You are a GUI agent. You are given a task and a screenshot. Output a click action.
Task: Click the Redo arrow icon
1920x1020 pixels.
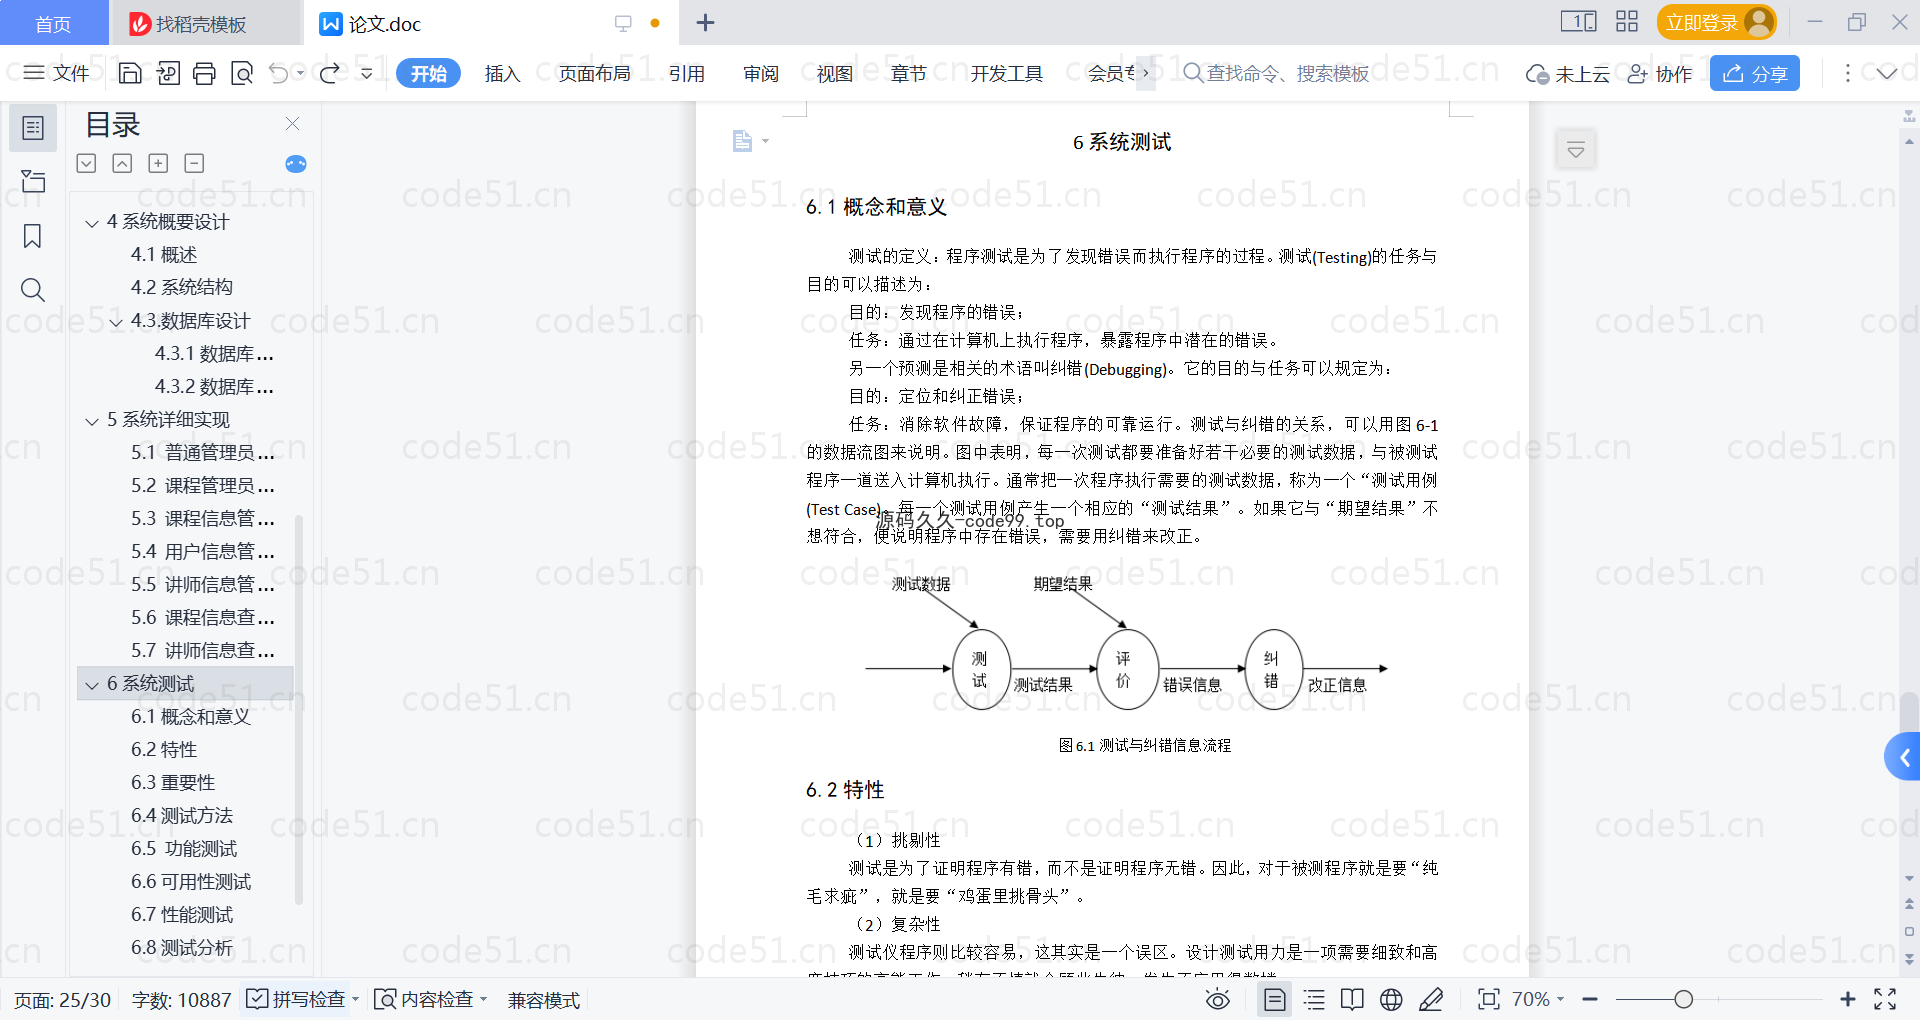(x=330, y=73)
